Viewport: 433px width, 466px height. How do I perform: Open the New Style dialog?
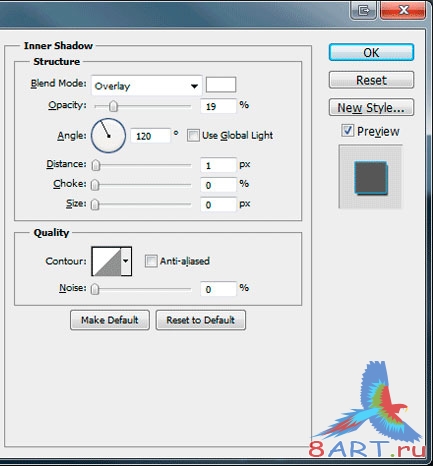(371, 107)
